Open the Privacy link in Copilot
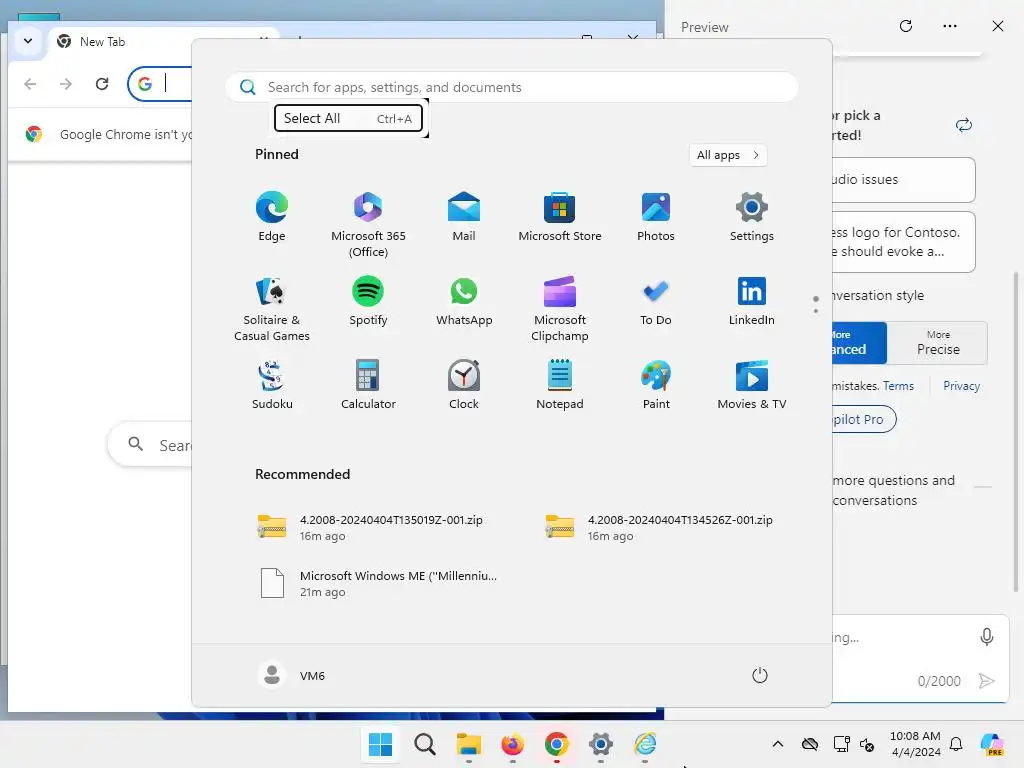1024x768 pixels. (x=961, y=386)
